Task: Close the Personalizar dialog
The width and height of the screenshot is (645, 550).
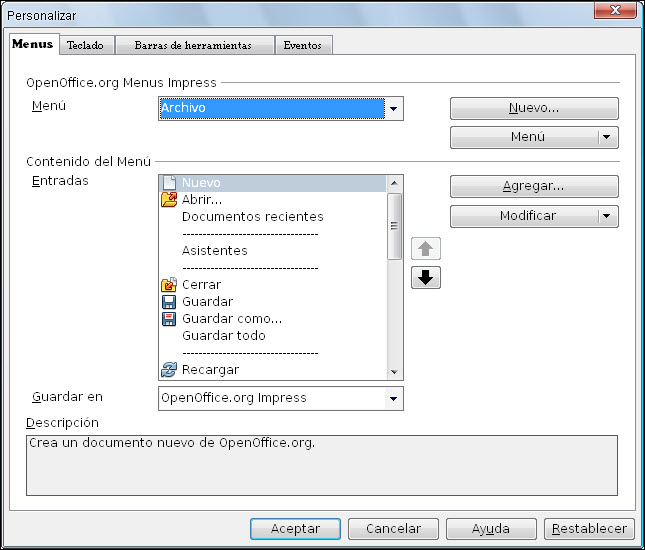Action: coord(615,10)
